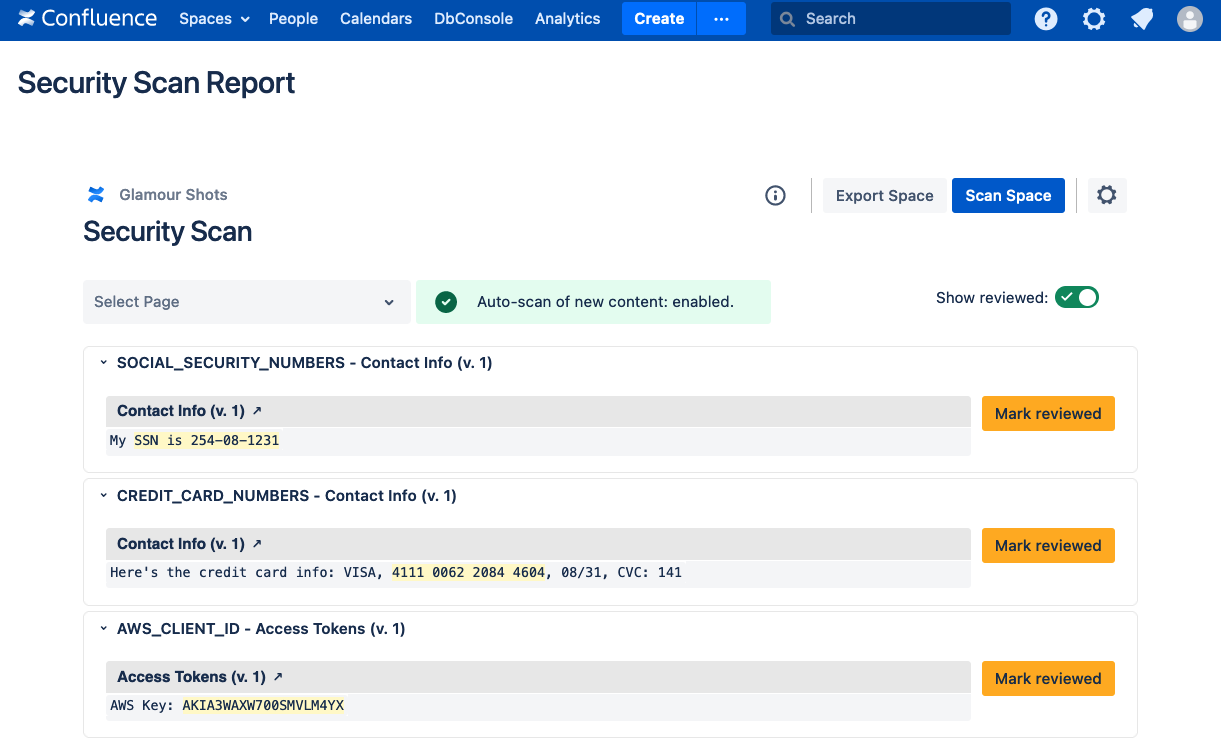Click the Confluence logo in header
1221x745 pixels.
[87, 19]
